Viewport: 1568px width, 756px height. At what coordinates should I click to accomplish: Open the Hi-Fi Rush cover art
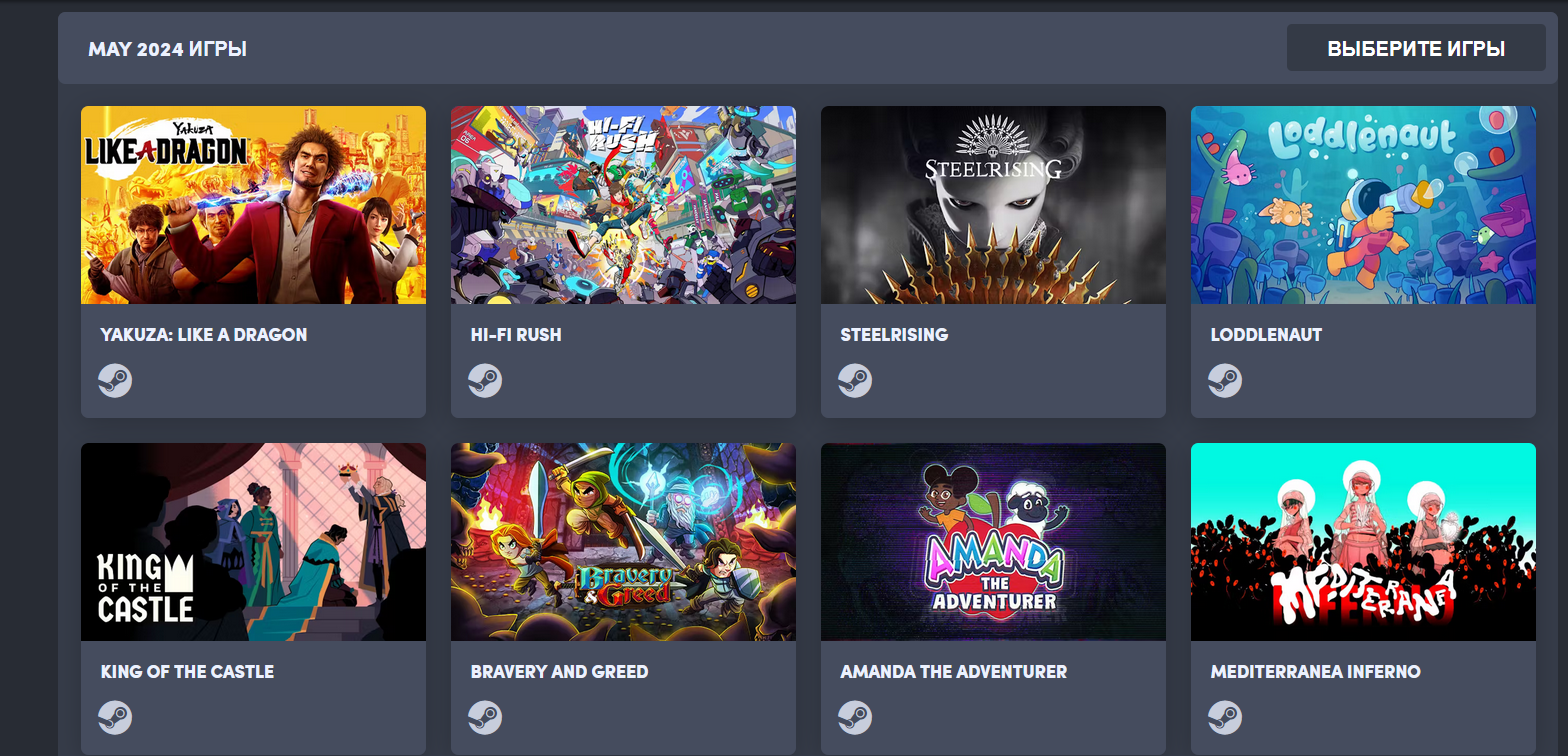coord(623,205)
